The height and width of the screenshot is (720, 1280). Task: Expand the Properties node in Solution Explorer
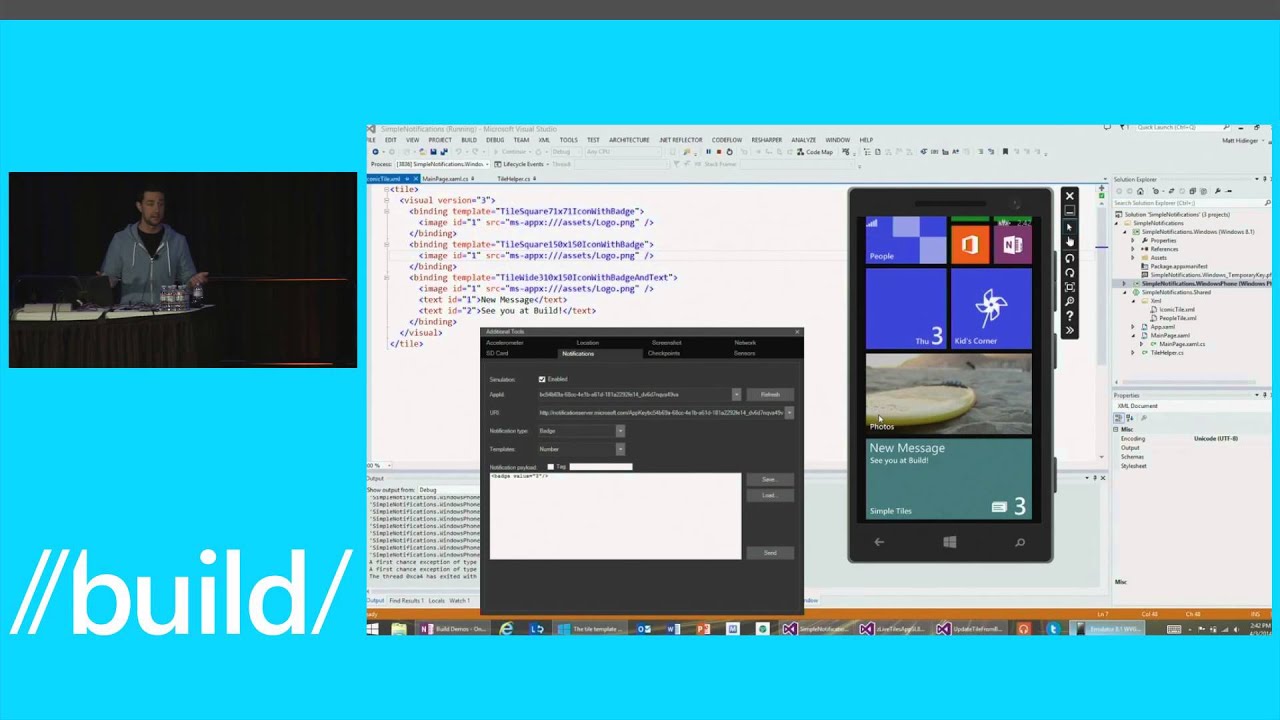tap(1133, 240)
